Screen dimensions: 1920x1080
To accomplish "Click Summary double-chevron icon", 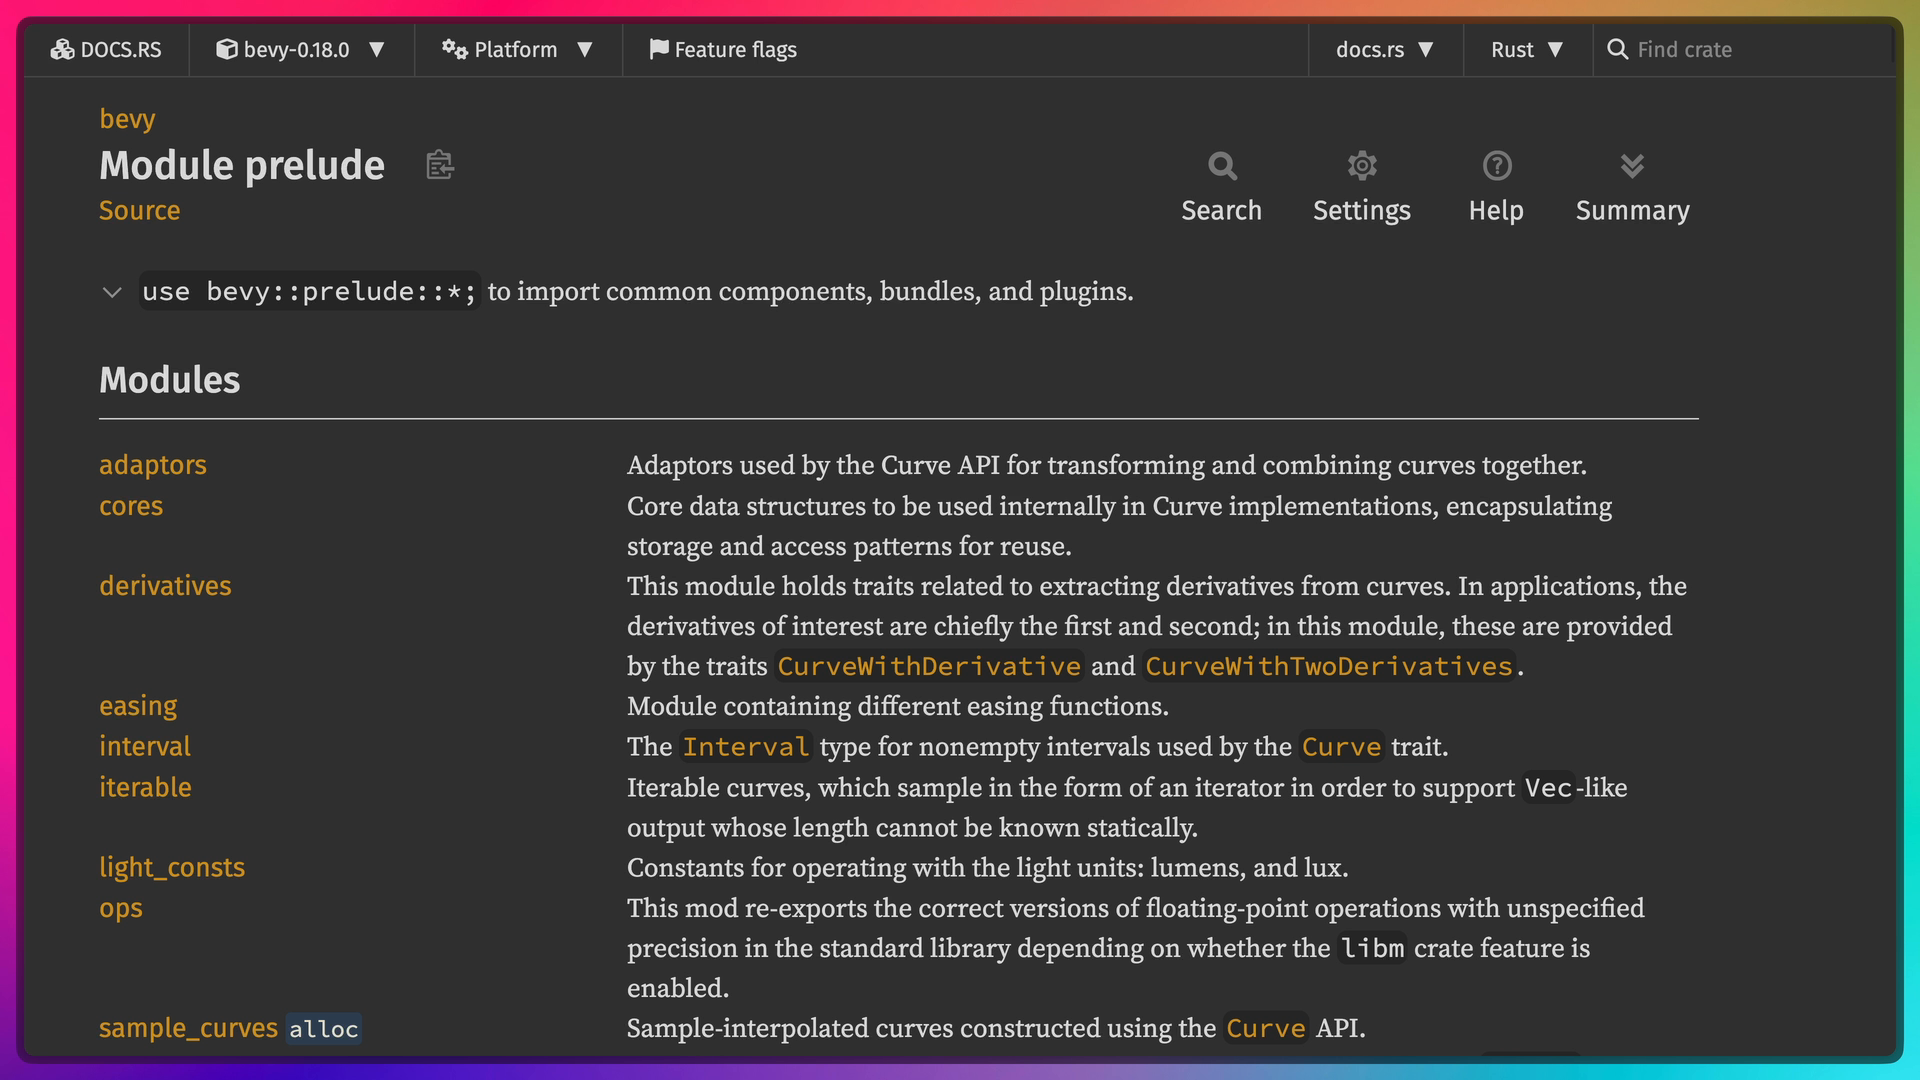I will coord(1632,166).
